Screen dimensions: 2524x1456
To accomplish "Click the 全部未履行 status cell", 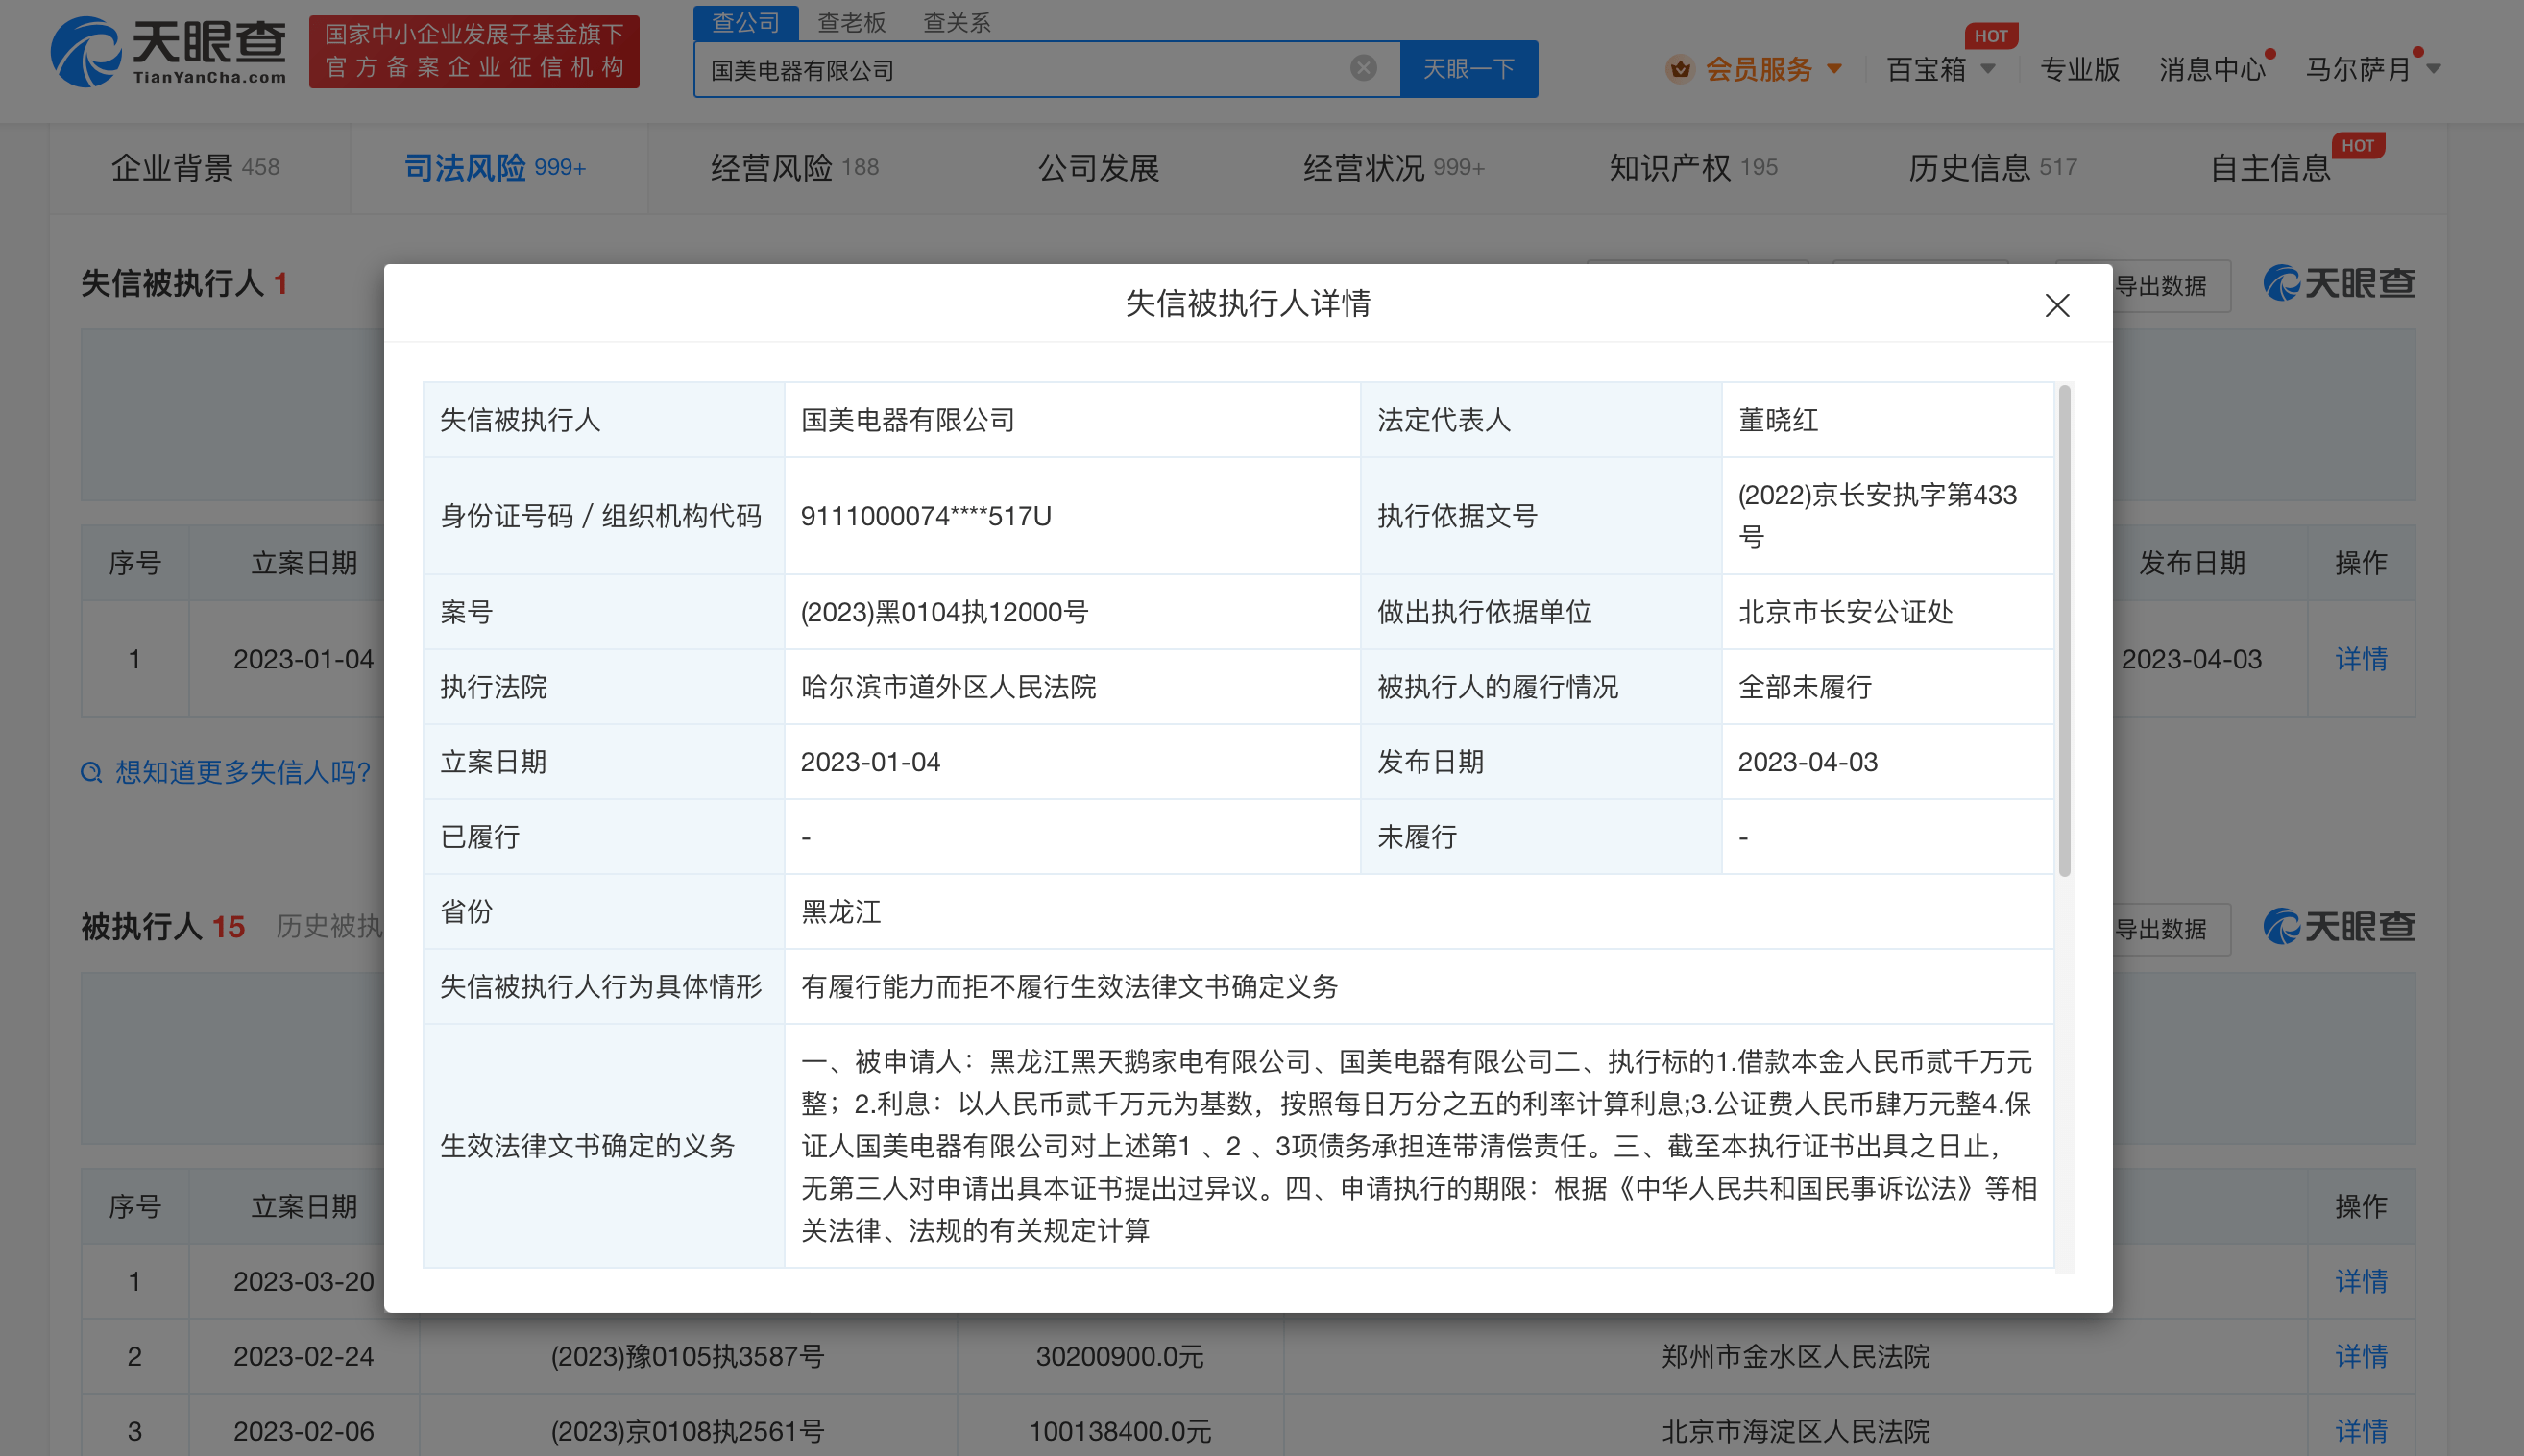I will click(x=1805, y=687).
